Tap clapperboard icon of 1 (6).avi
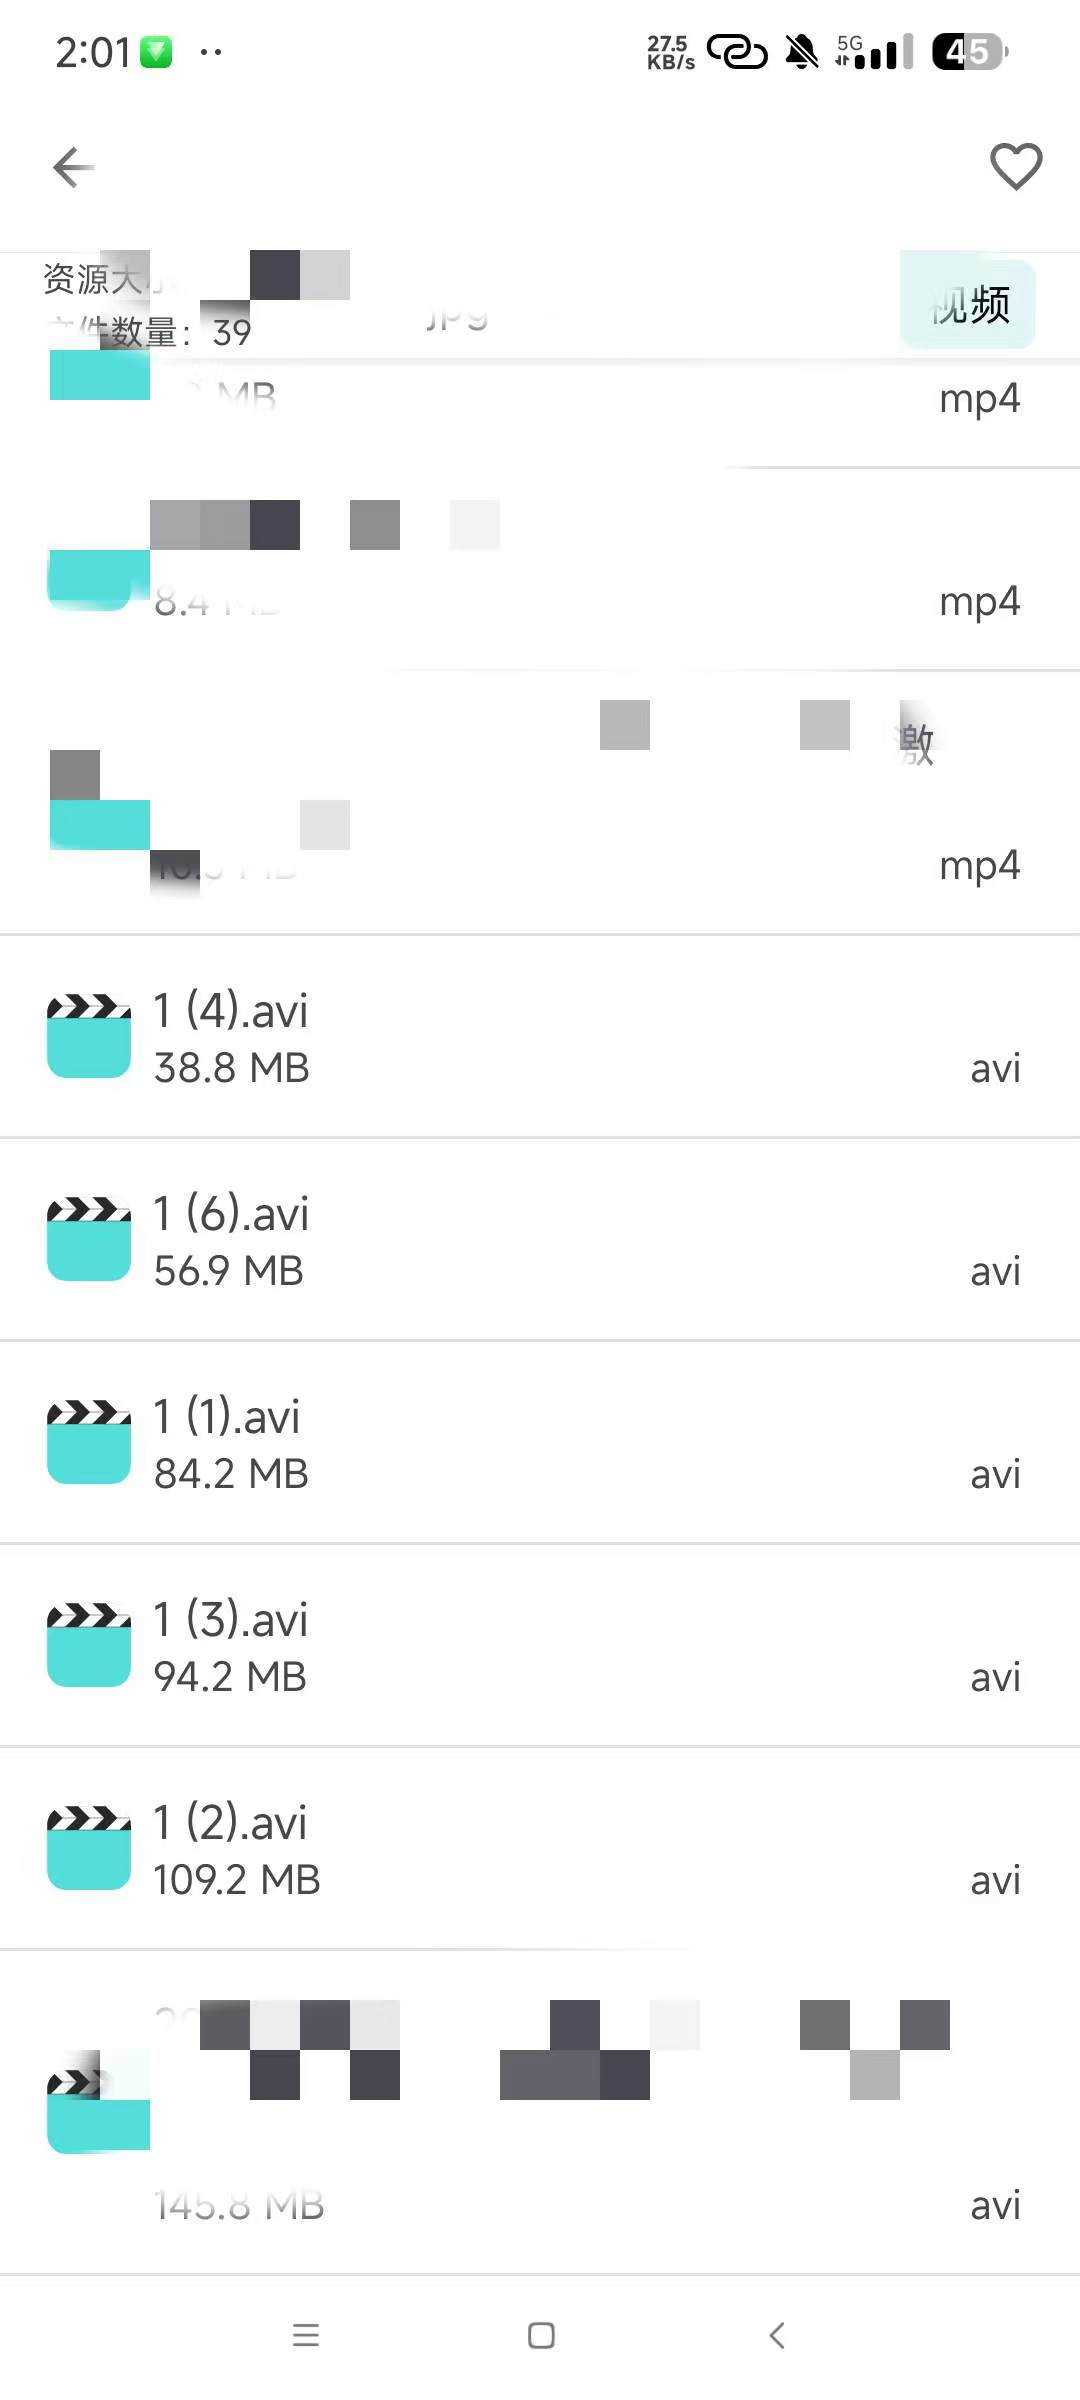 (x=89, y=1239)
